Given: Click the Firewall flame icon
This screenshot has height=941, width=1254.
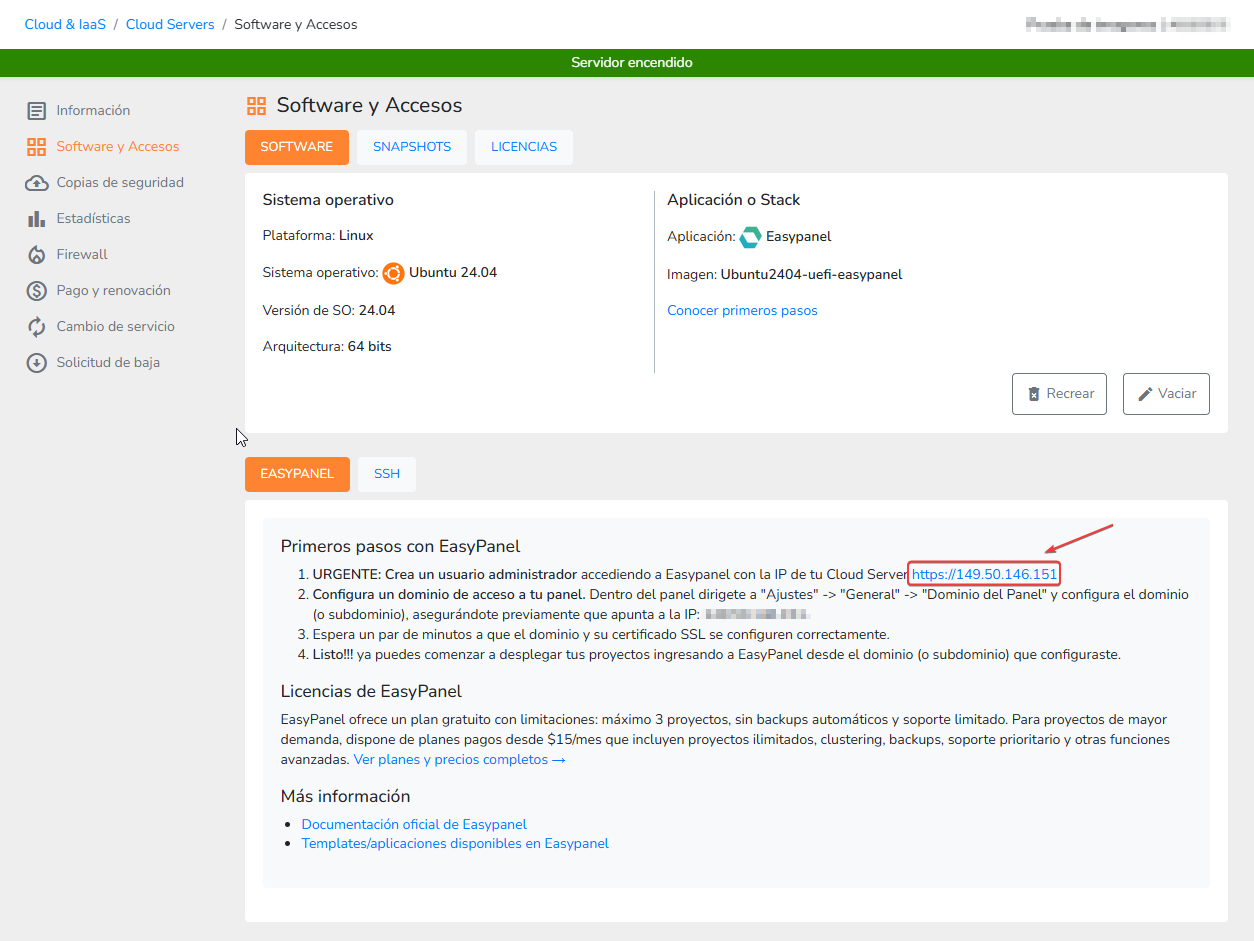Looking at the screenshot, I should 37,255.
